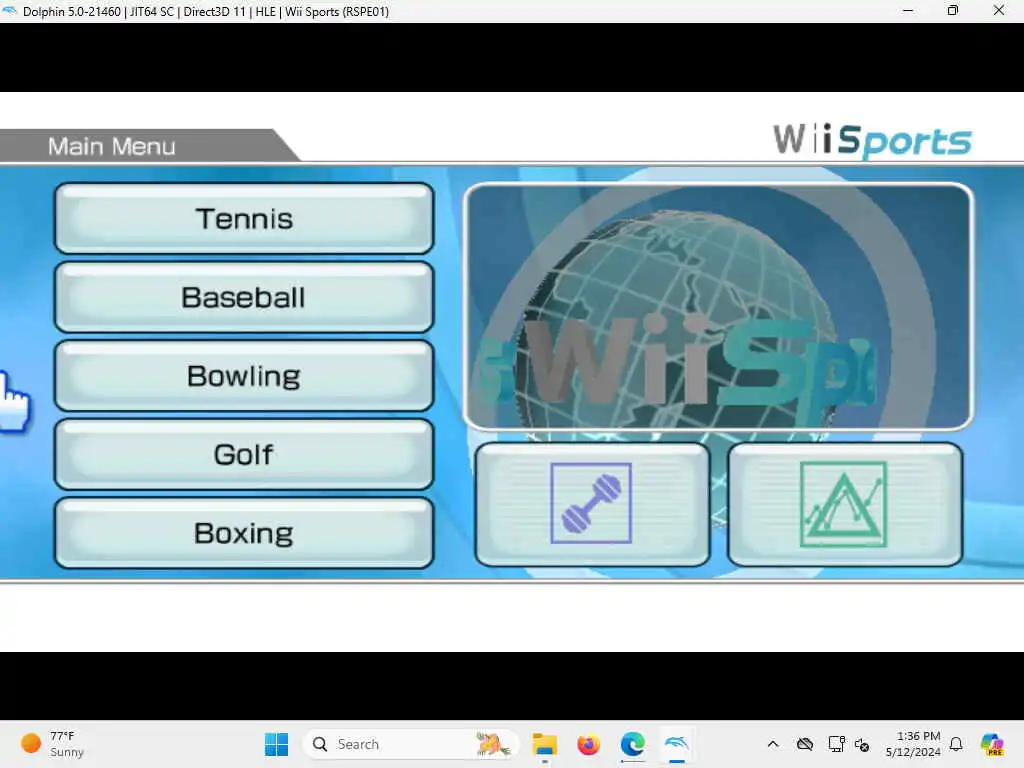Screen dimensions: 1024x768
Task: Open the weather widget showing 77°F
Action: click(x=52, y=744)
